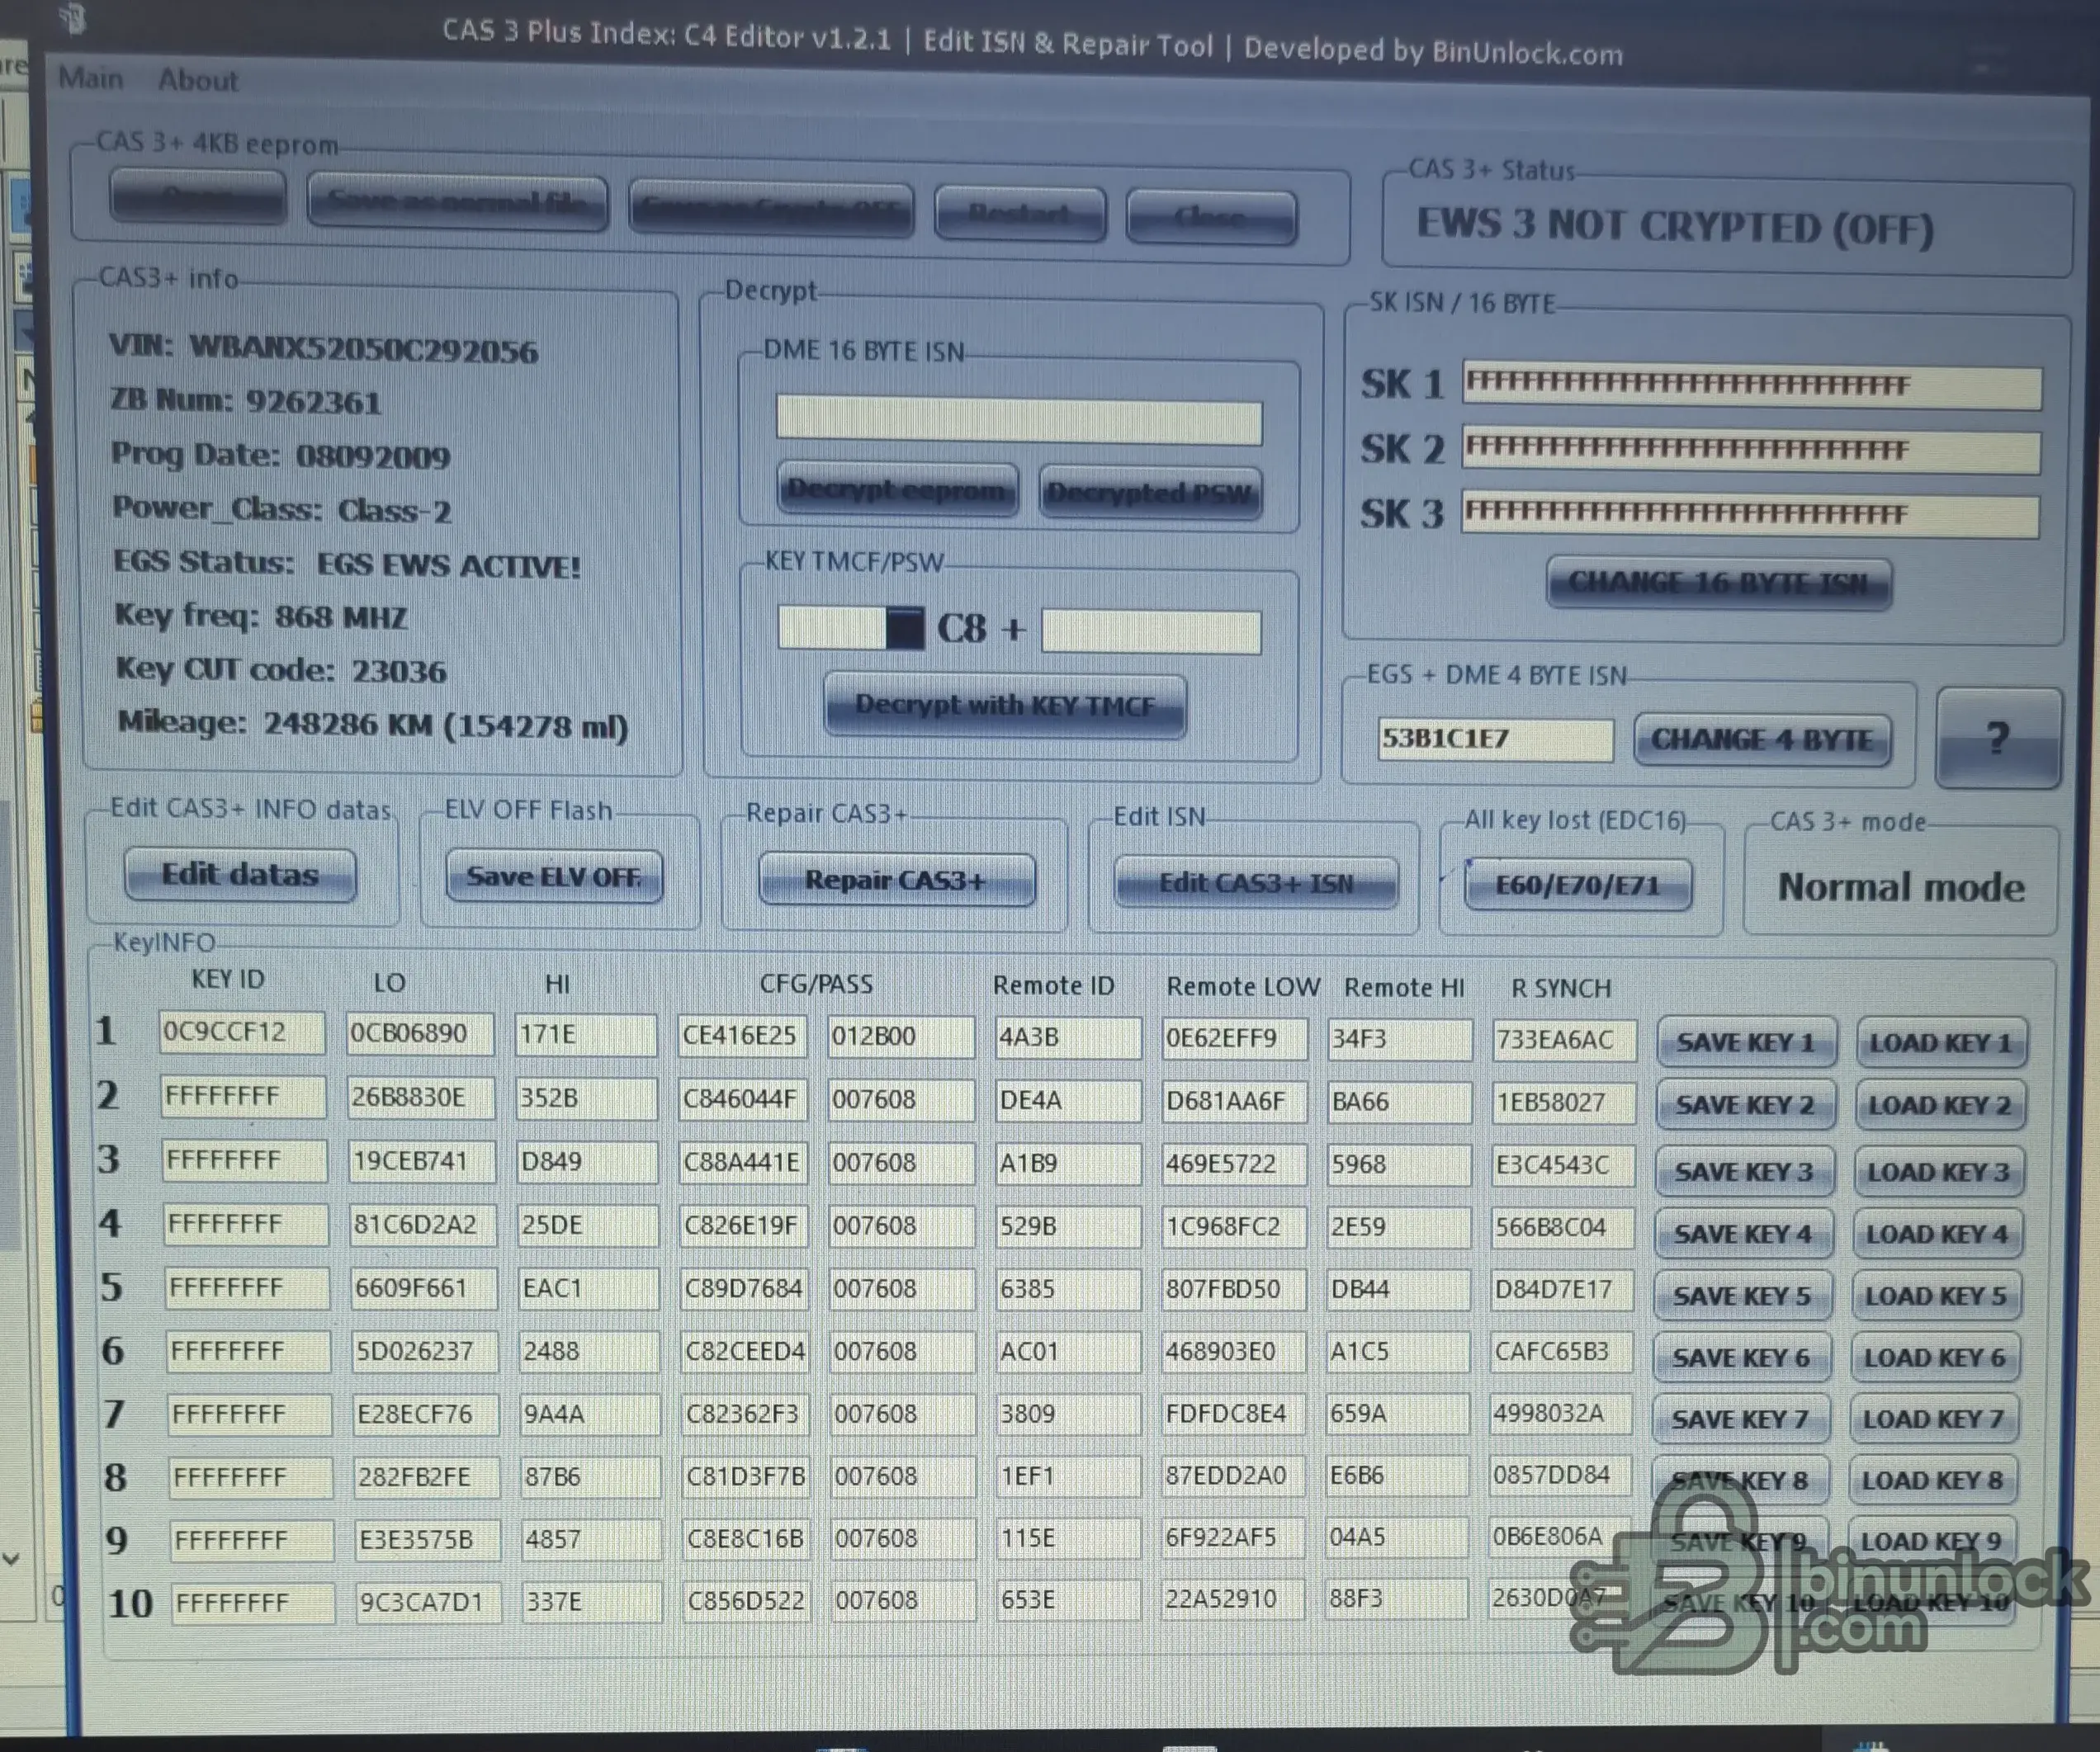The width and height of the screenshot is (2100, 1752).
Task: Click the PASS field 012B00
Action: 901,1037
